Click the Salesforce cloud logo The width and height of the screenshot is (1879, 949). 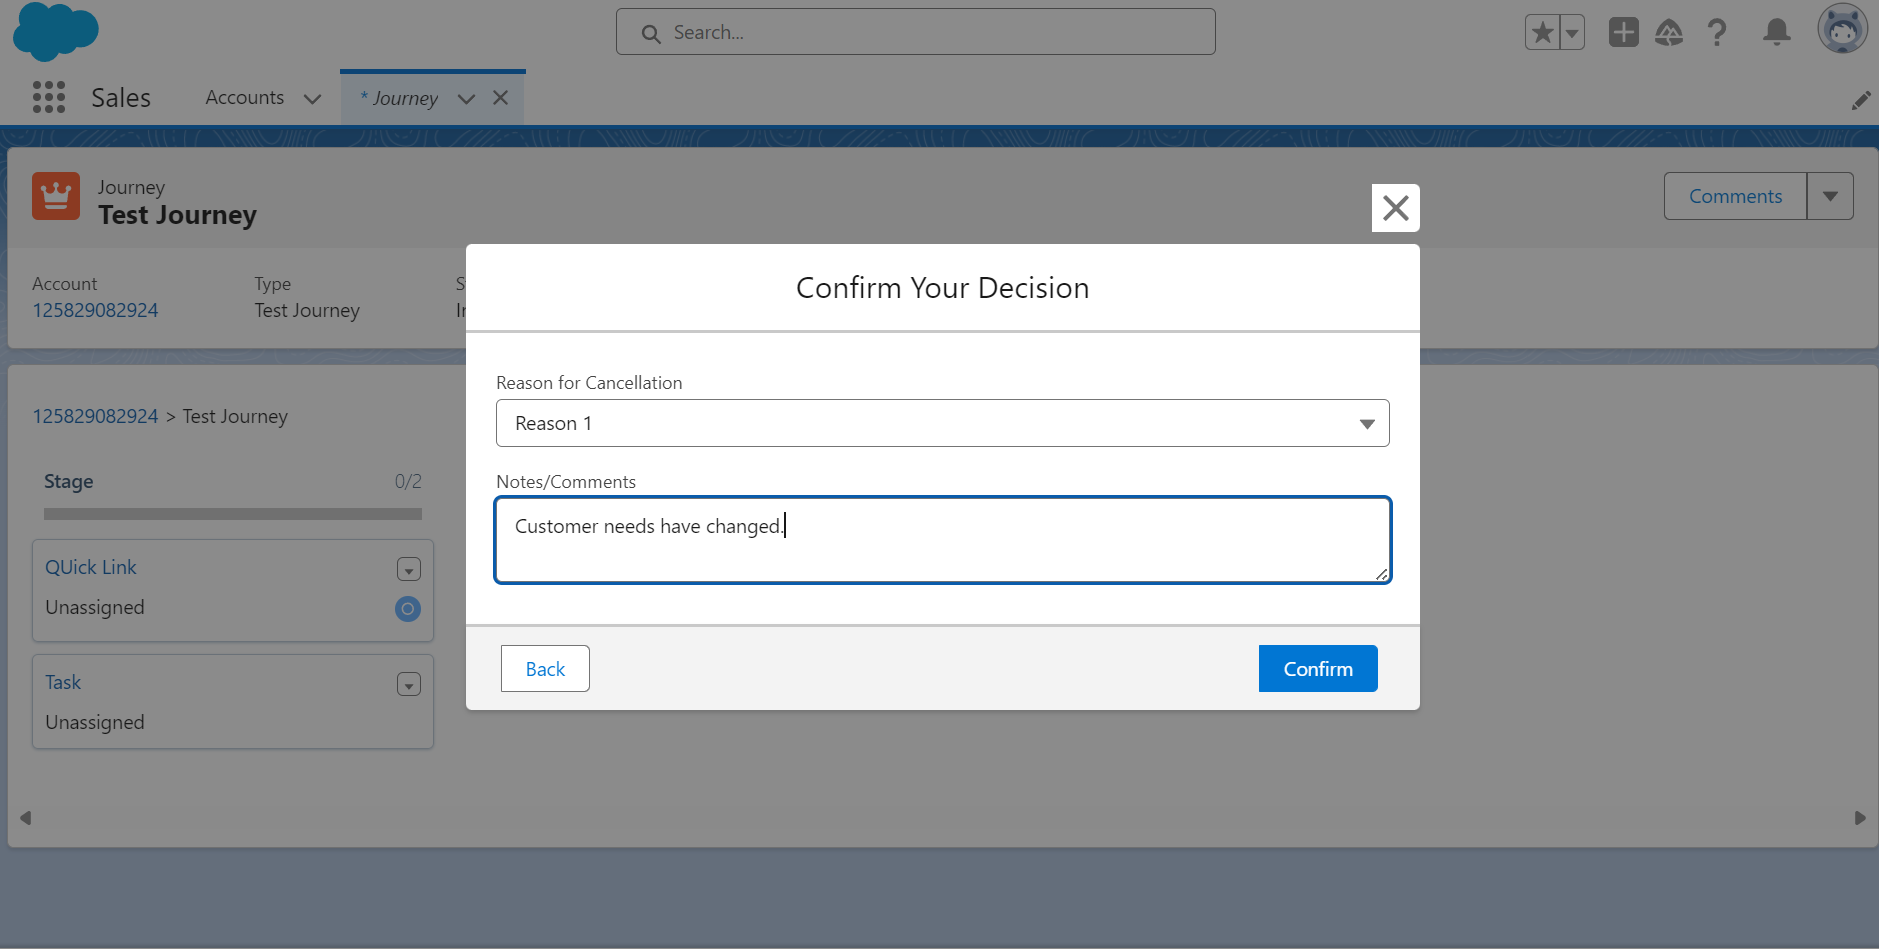coord(56,31)
